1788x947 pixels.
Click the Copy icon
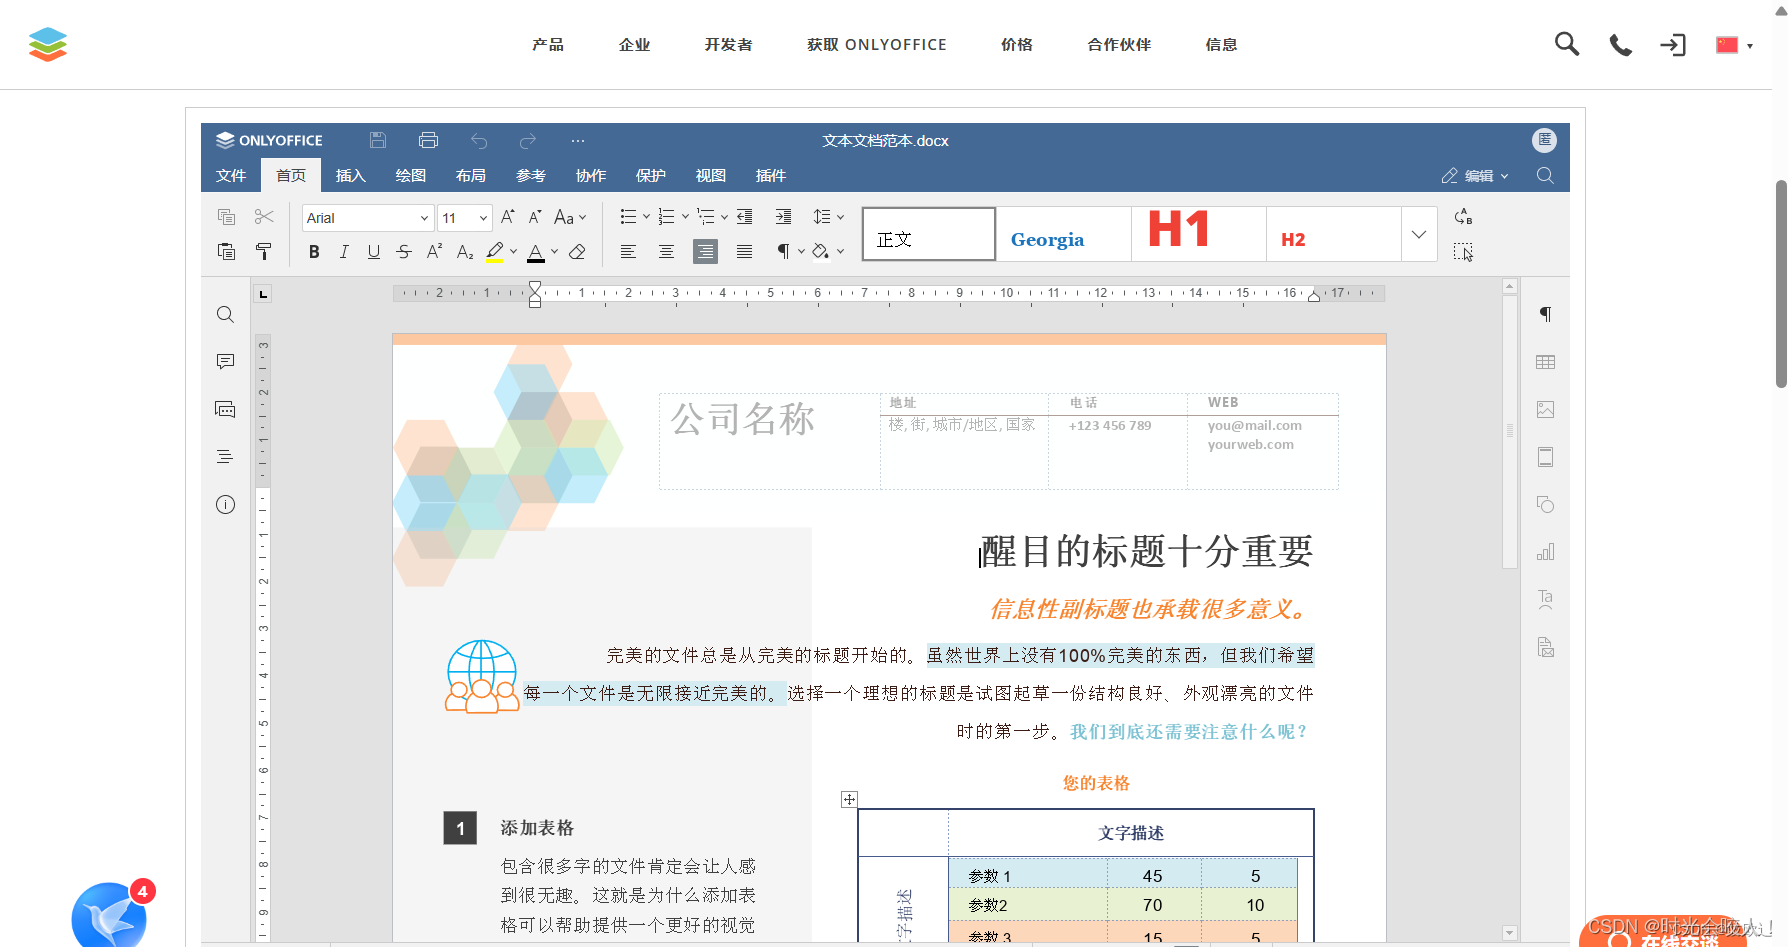(226, 217)
